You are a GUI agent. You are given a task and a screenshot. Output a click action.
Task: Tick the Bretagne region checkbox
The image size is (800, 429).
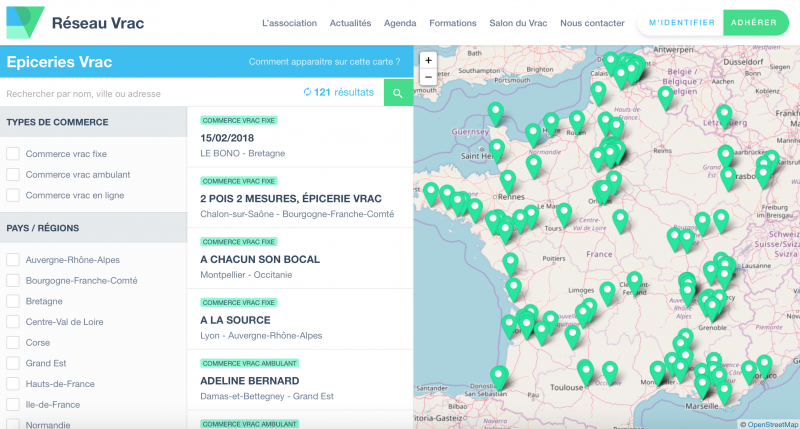point(13,301)
